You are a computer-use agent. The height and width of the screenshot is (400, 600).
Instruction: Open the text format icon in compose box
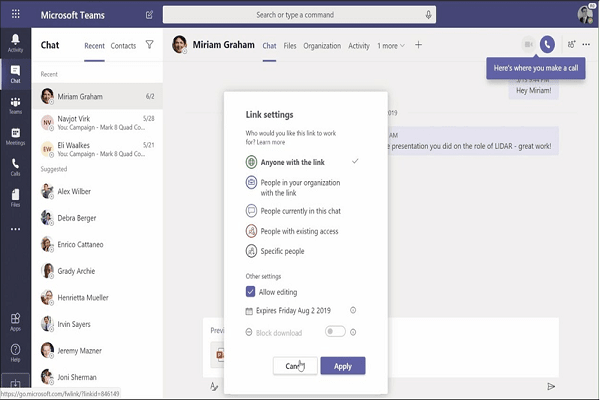coord(214,386)
